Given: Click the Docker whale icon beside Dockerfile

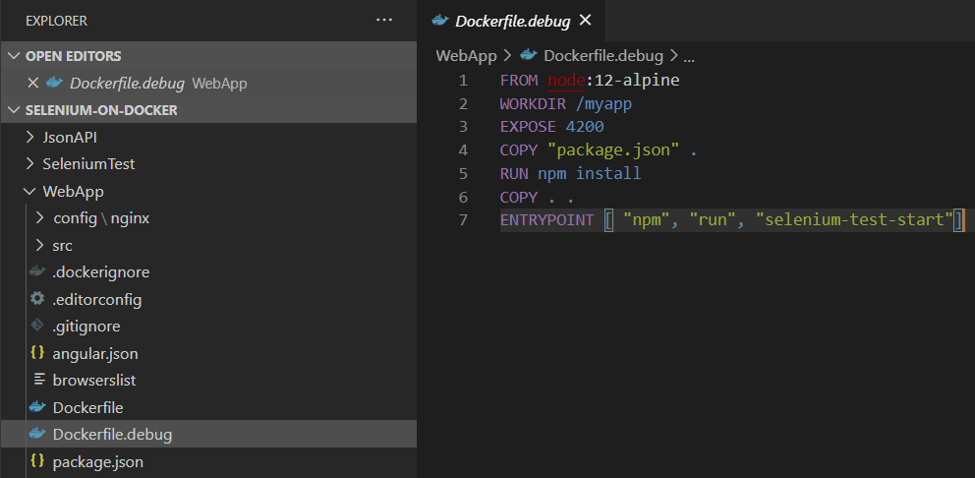Looking at the screenshot, I should tap(38, 407).
